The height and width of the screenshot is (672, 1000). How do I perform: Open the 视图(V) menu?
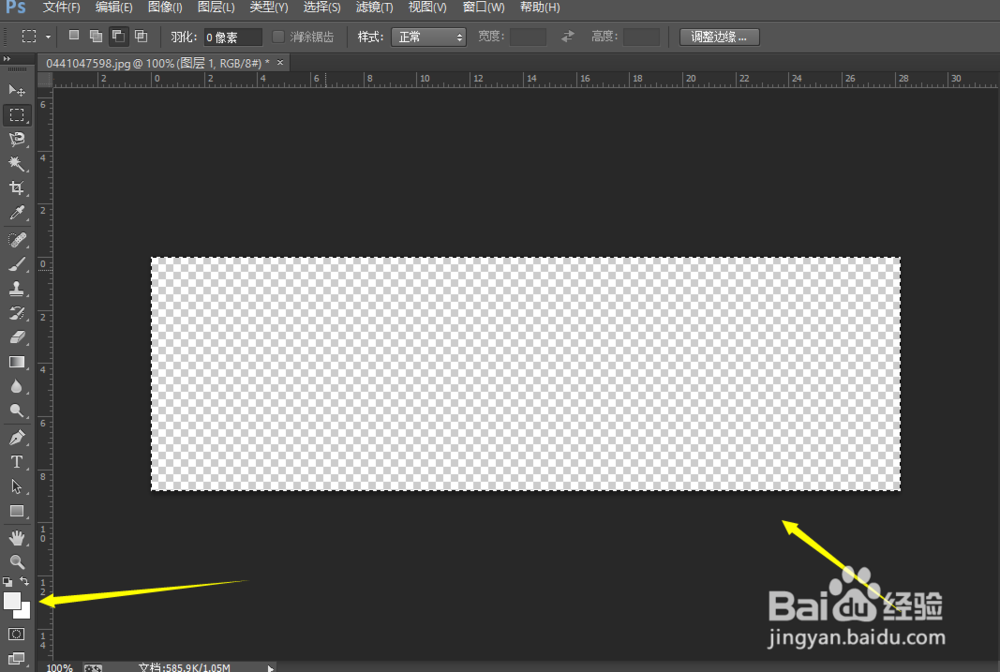[x=427, y=8]
